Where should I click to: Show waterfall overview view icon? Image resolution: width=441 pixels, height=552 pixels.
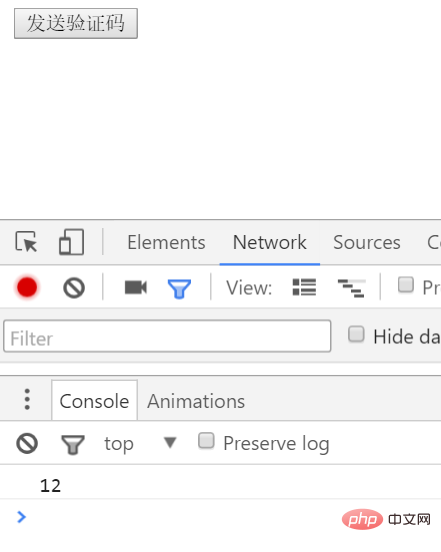click(351, 288)
